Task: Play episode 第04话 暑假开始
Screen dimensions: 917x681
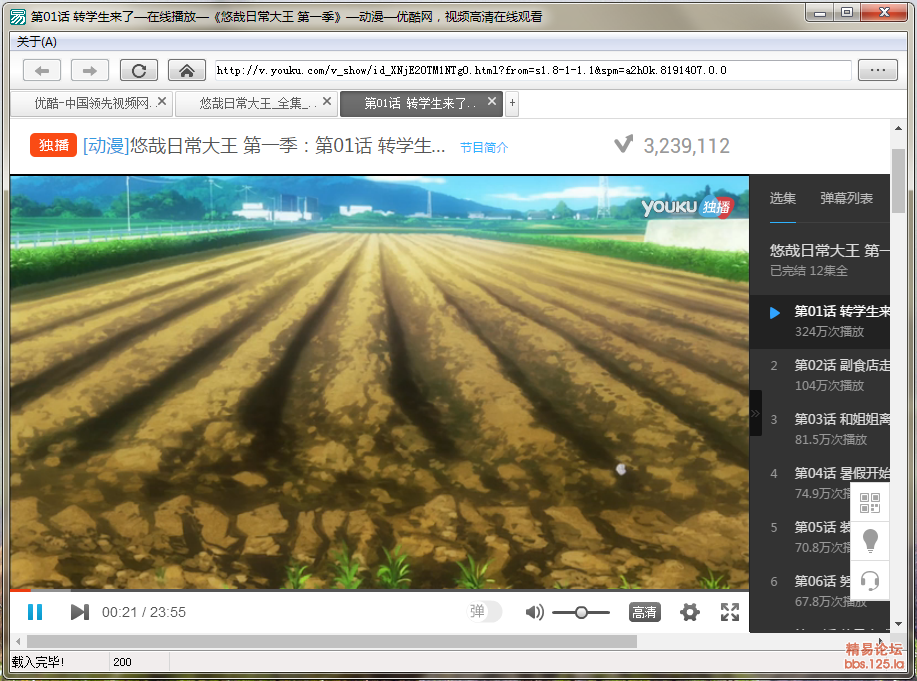Action: (x=820, y=483)
